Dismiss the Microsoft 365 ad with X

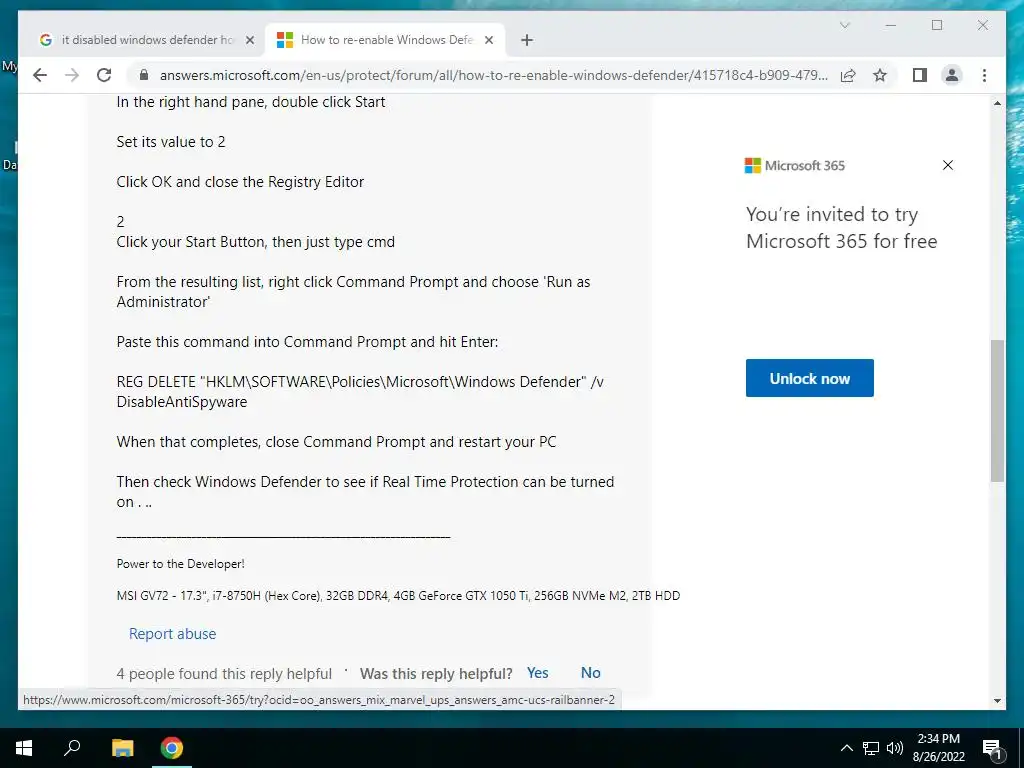click(948, 165)
